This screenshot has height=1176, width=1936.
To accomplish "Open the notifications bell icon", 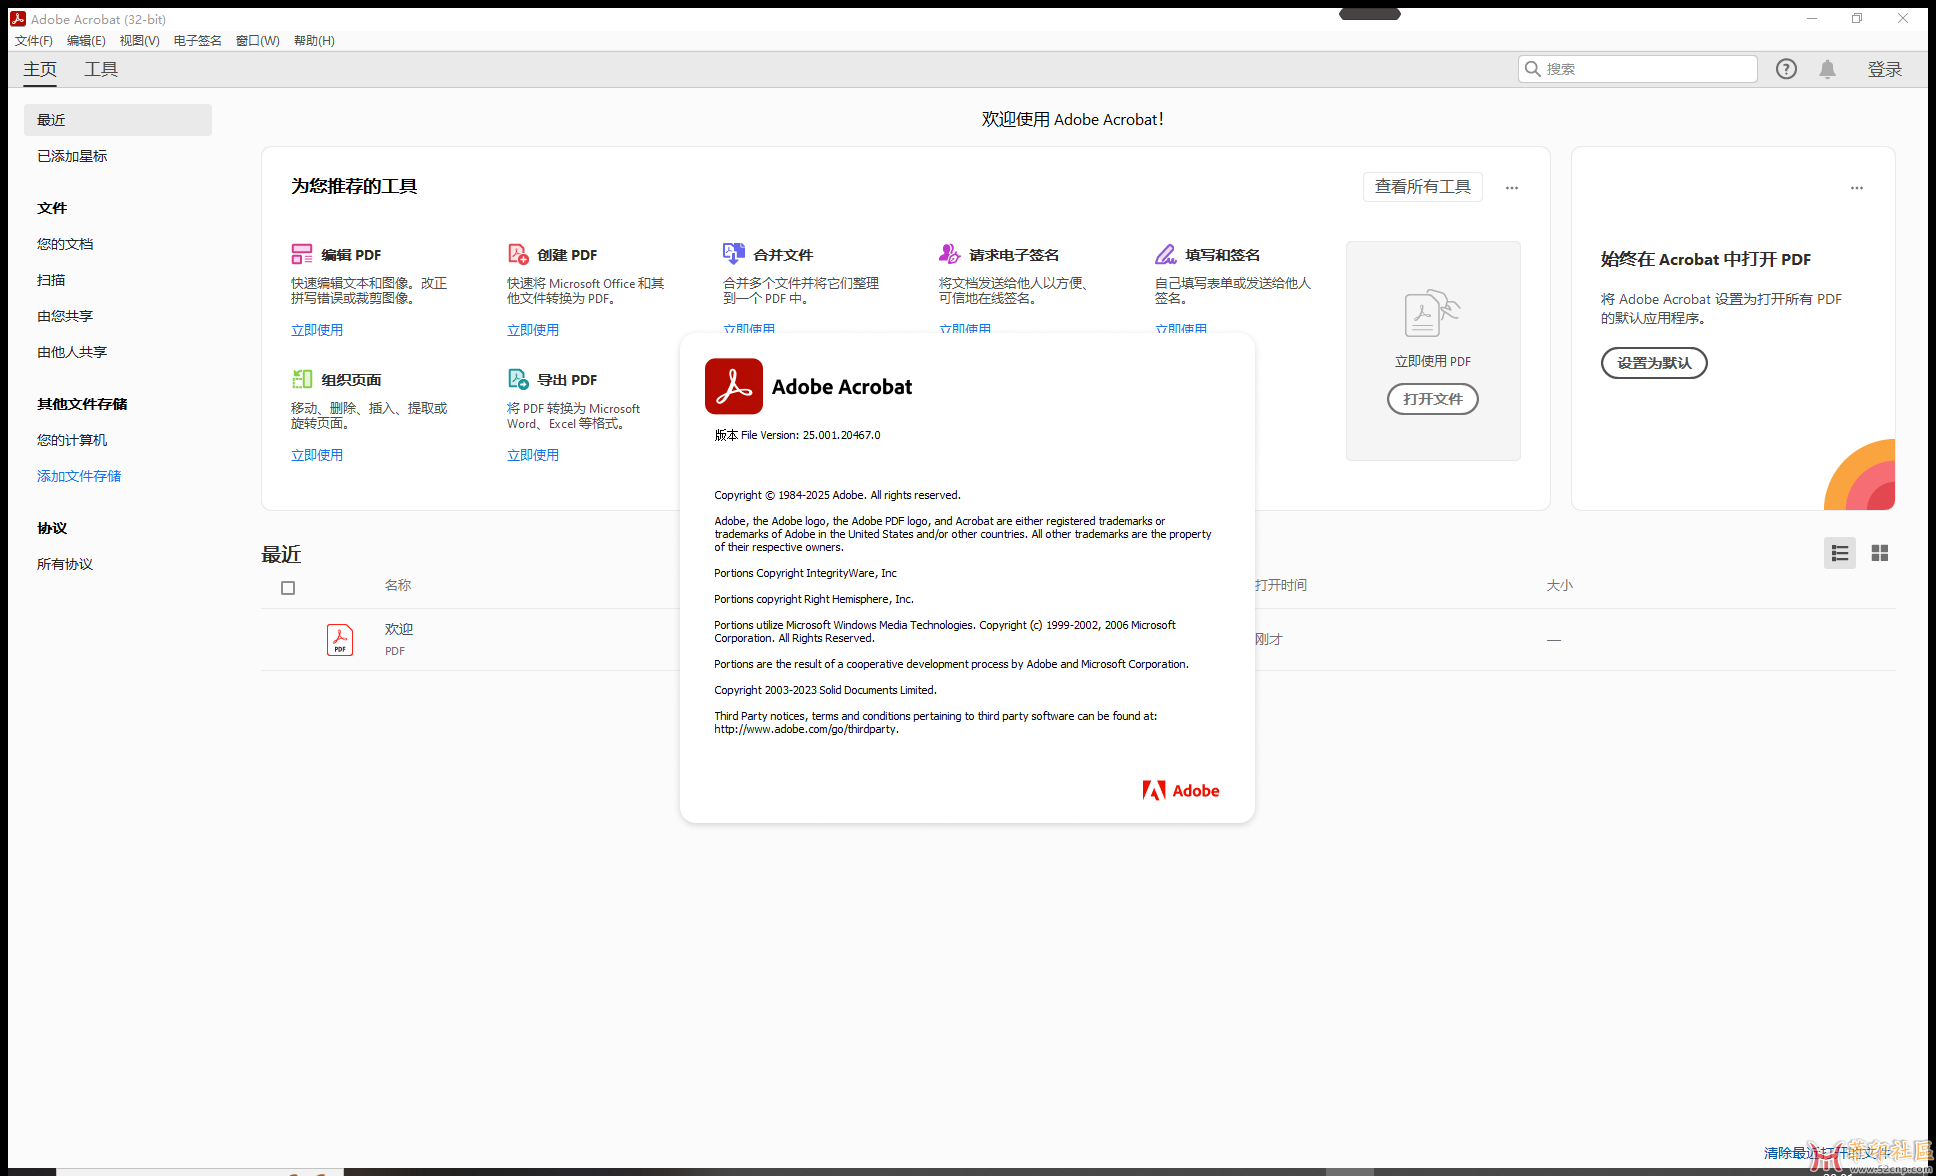I will 1827,69.
